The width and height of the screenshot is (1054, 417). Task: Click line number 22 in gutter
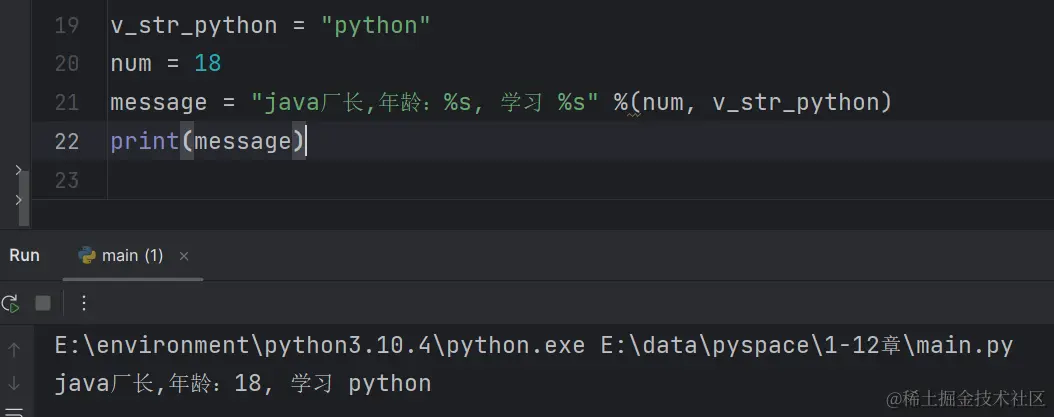67,142
